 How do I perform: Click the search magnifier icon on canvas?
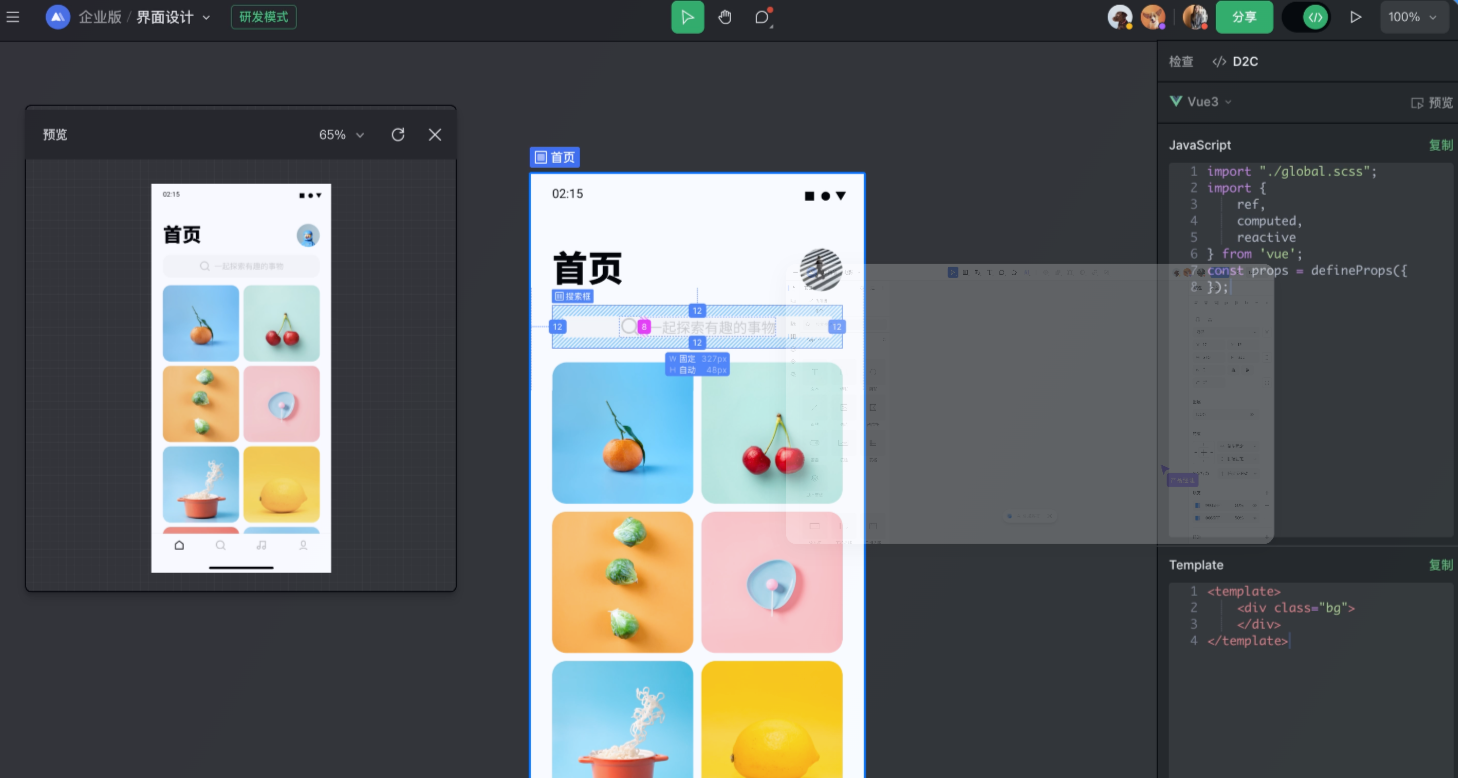(x=629, y=326)
